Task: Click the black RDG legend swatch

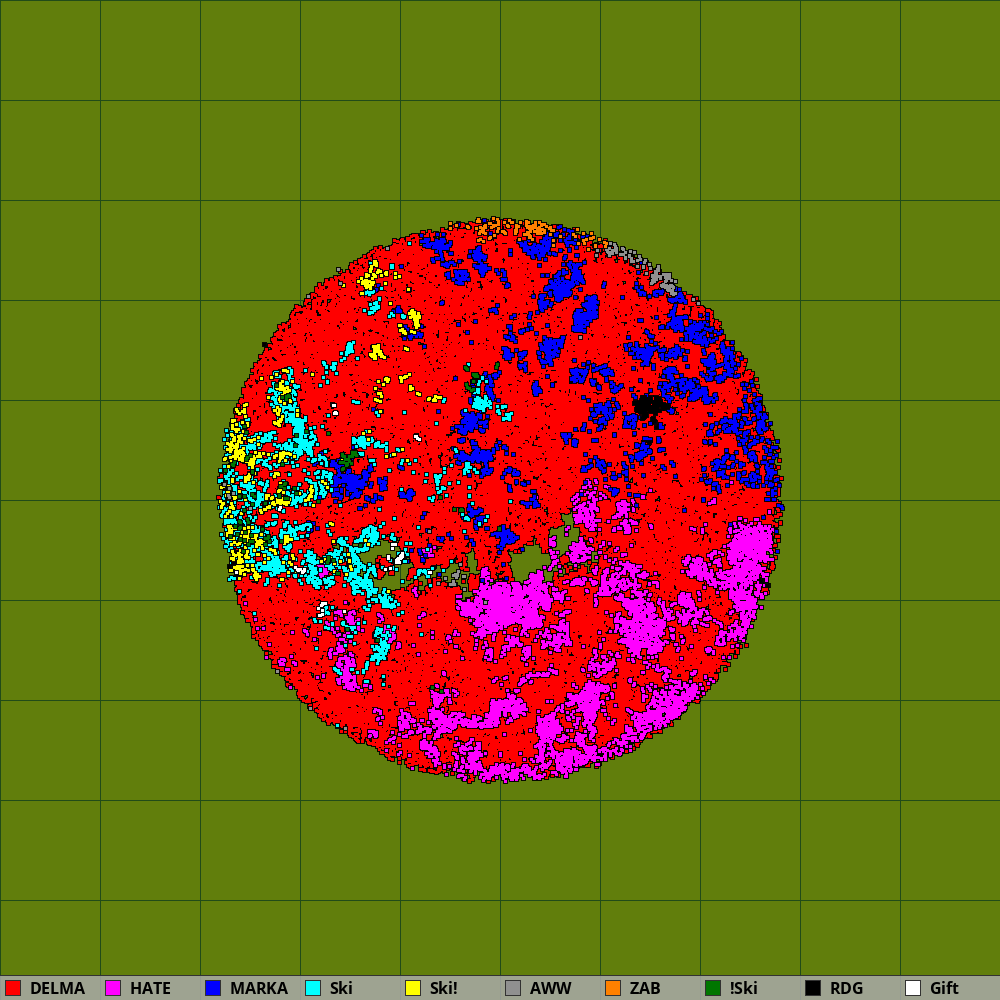Action: (813, 988)
